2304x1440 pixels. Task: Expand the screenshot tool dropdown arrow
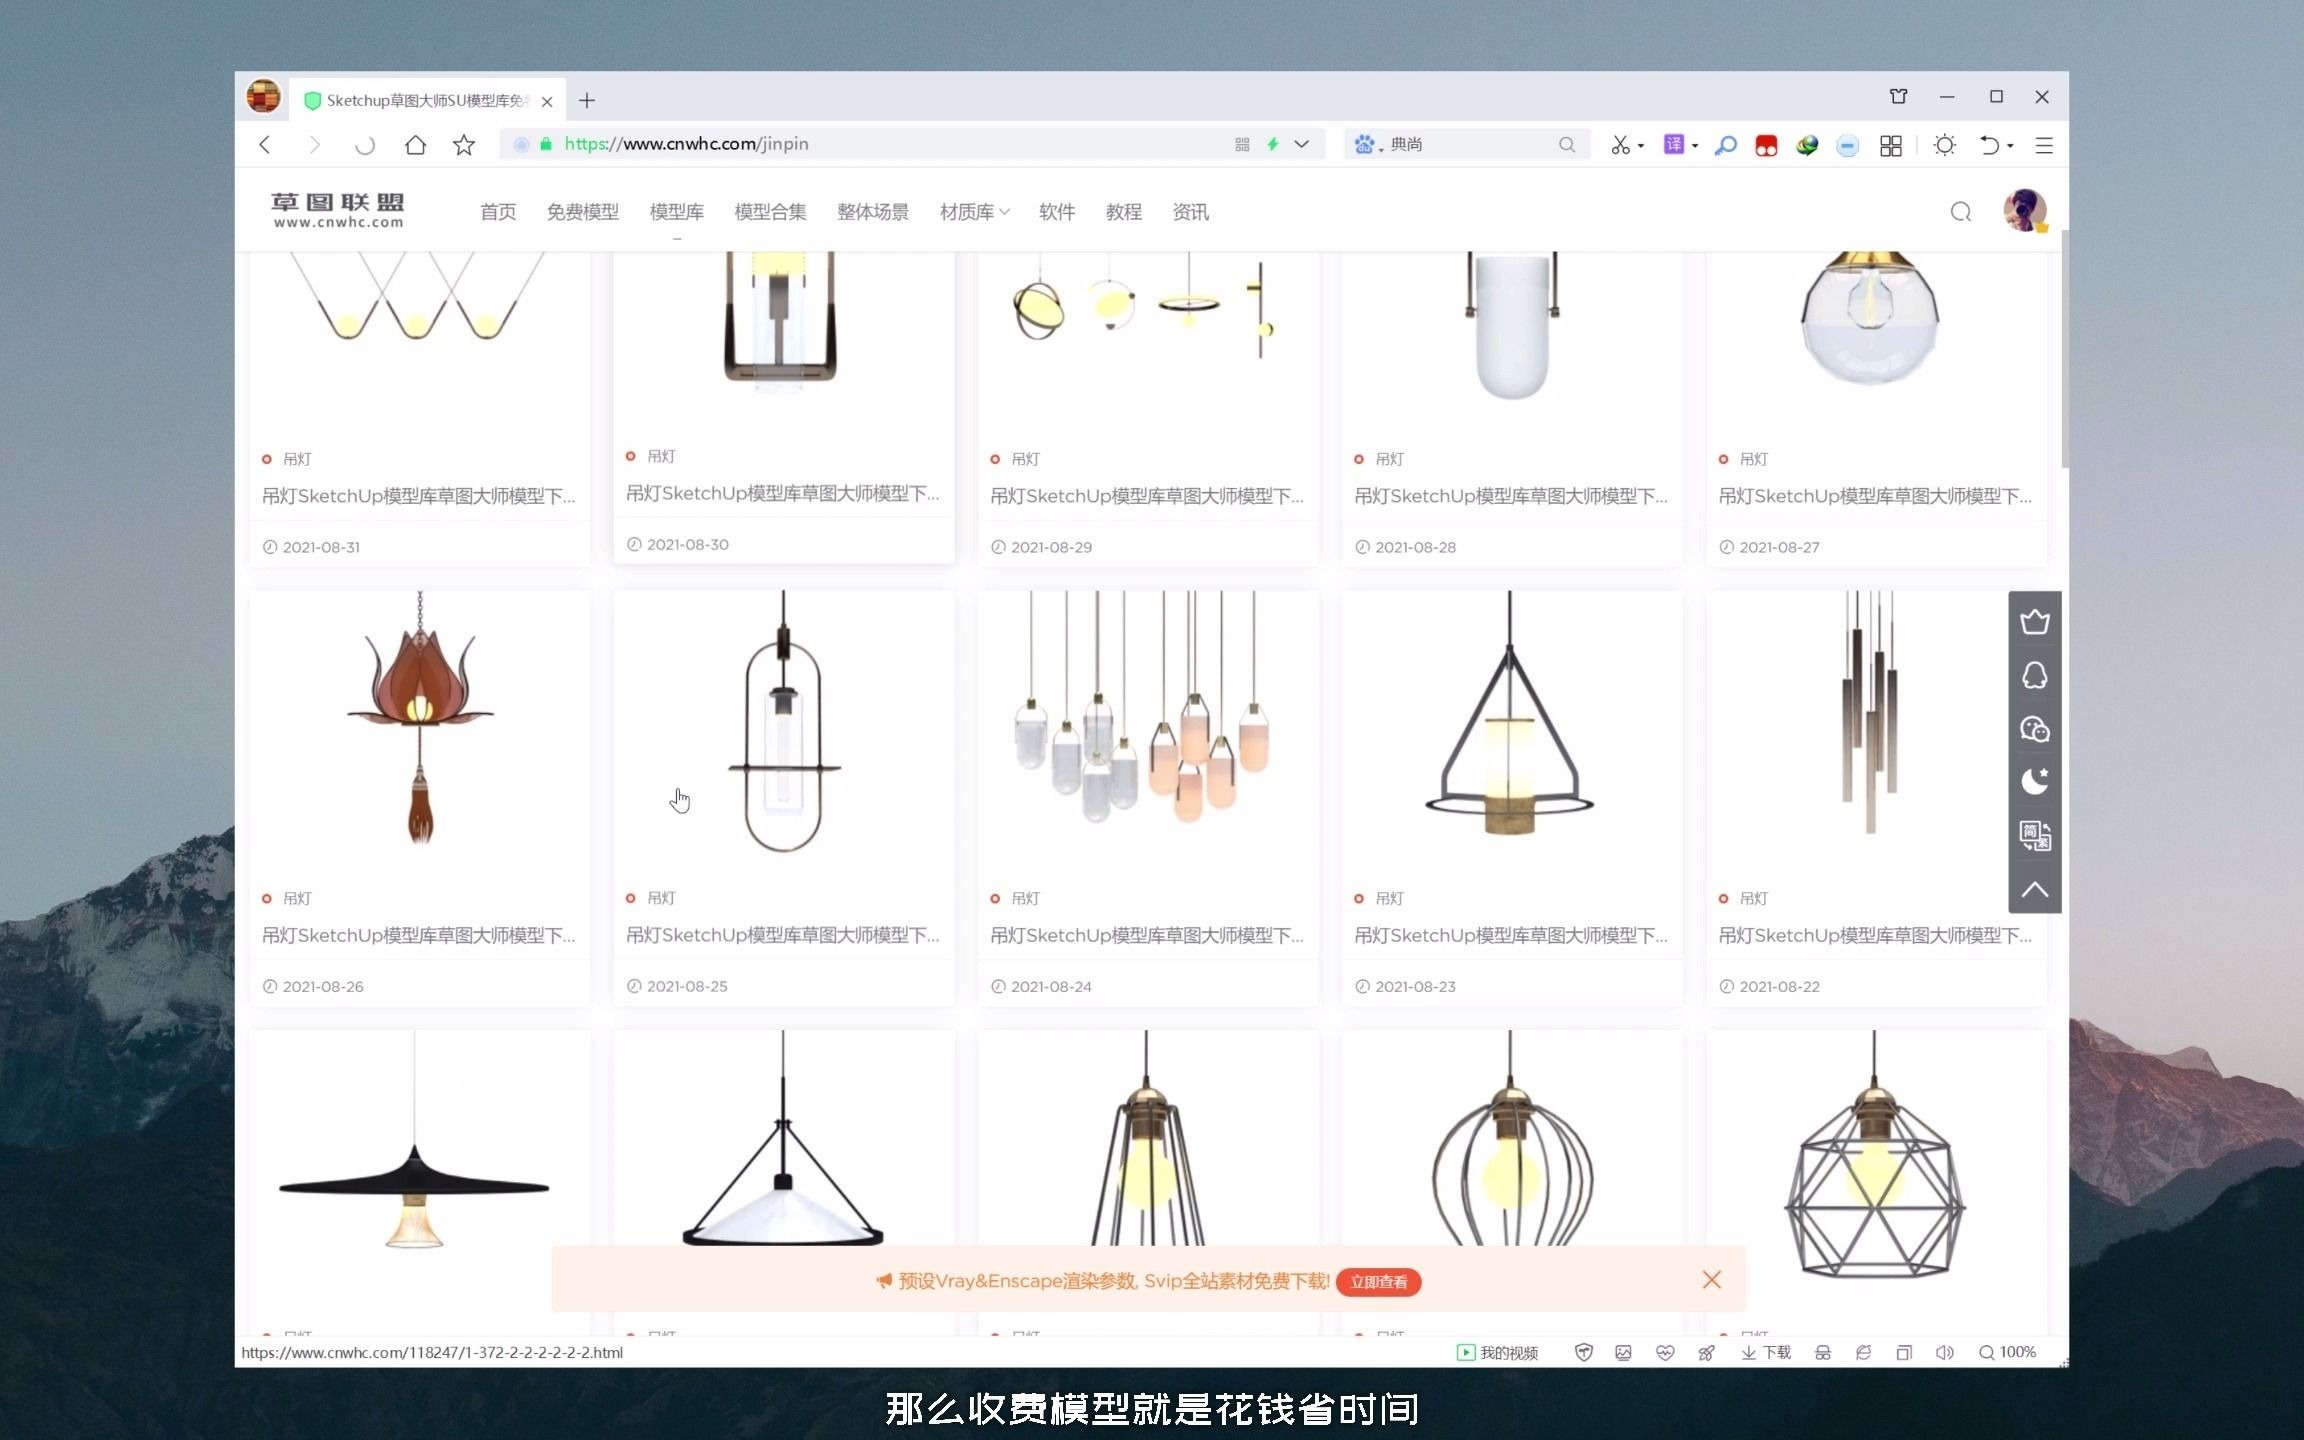click(1641, 146)
